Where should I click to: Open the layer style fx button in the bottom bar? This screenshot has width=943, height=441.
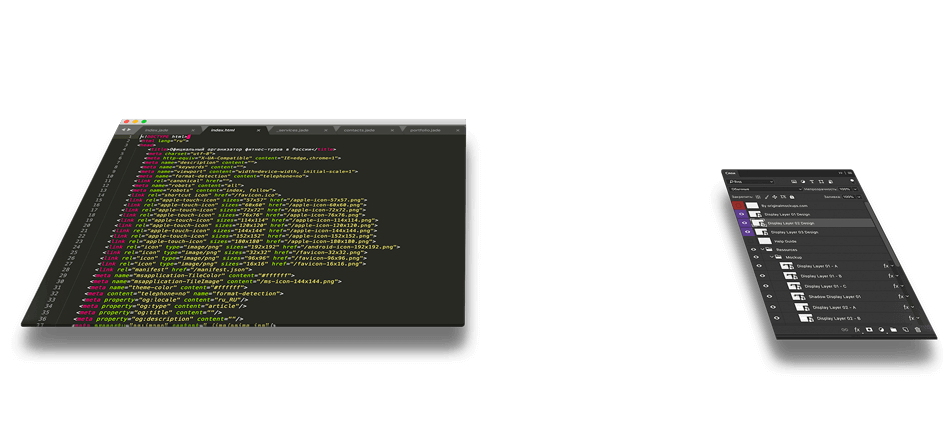point(857,329)
